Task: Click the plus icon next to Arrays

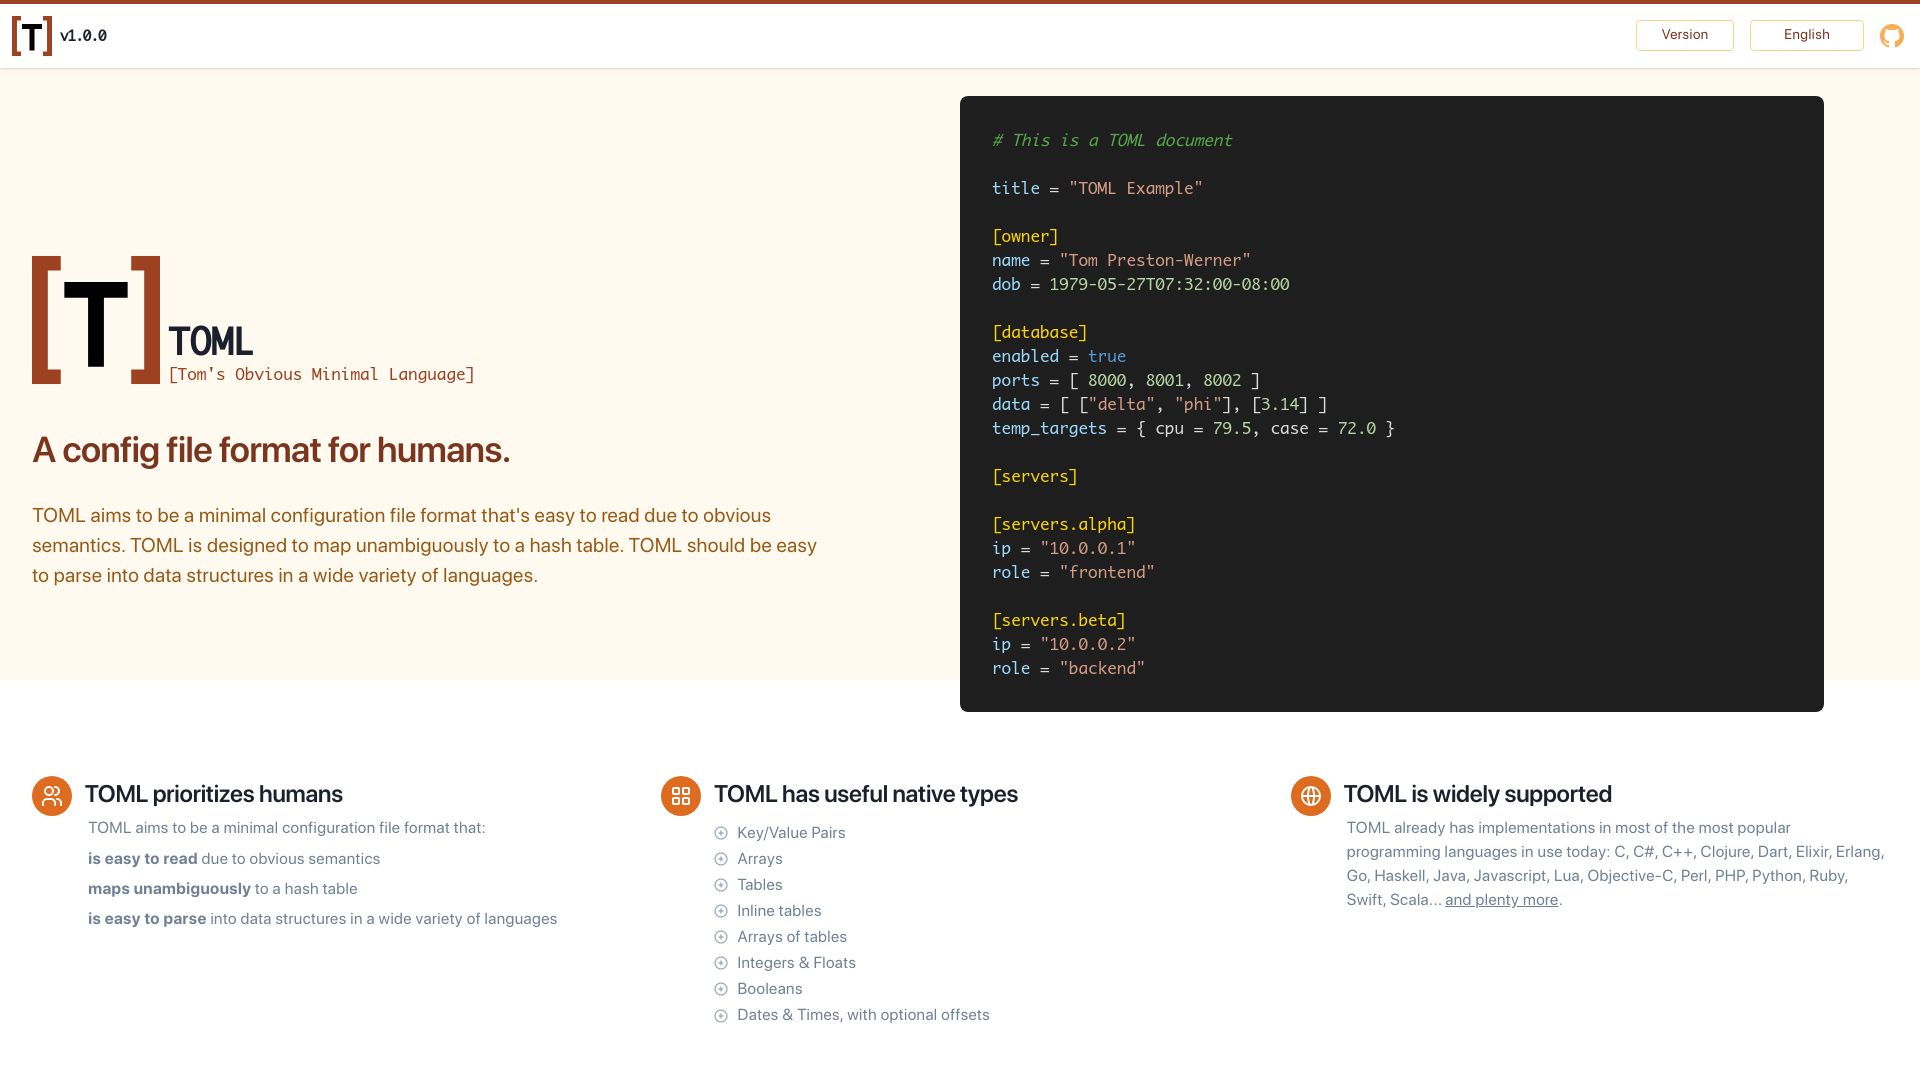Action: pyautogui.click(x=721, y=859)
